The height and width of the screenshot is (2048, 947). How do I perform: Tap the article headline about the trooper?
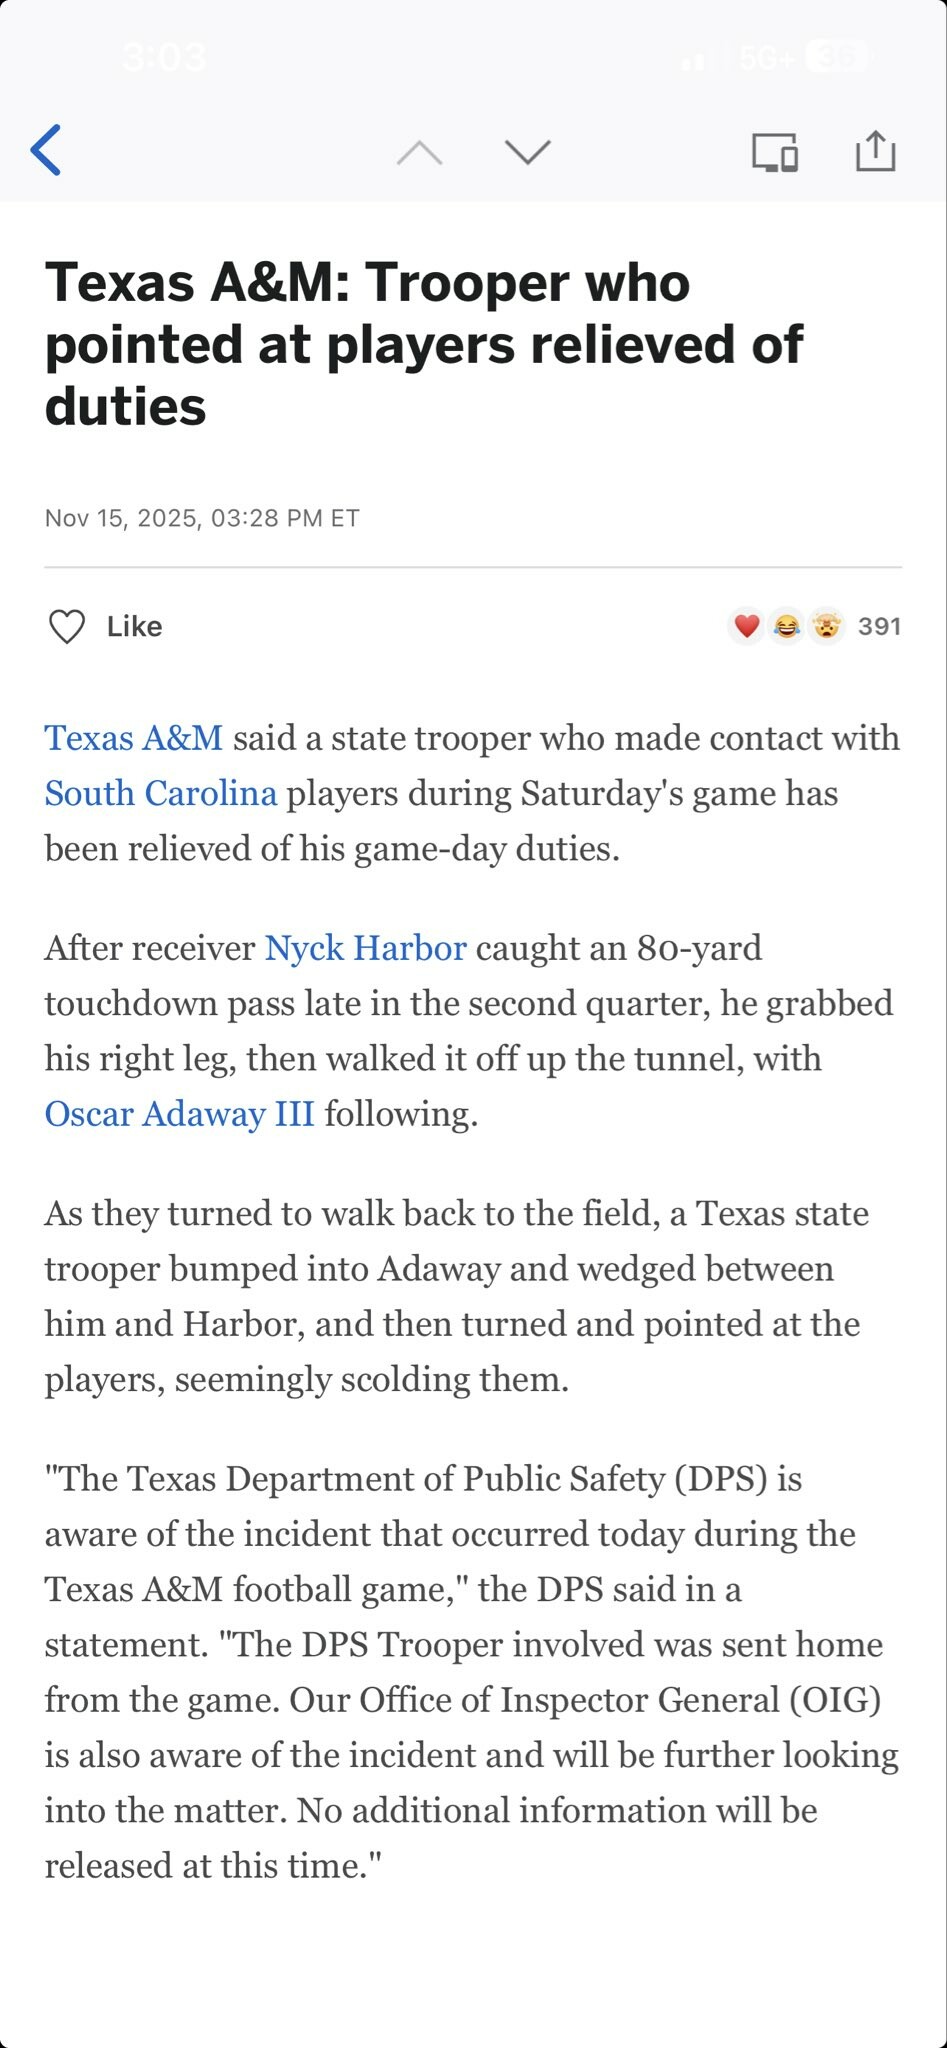(424, 344)
